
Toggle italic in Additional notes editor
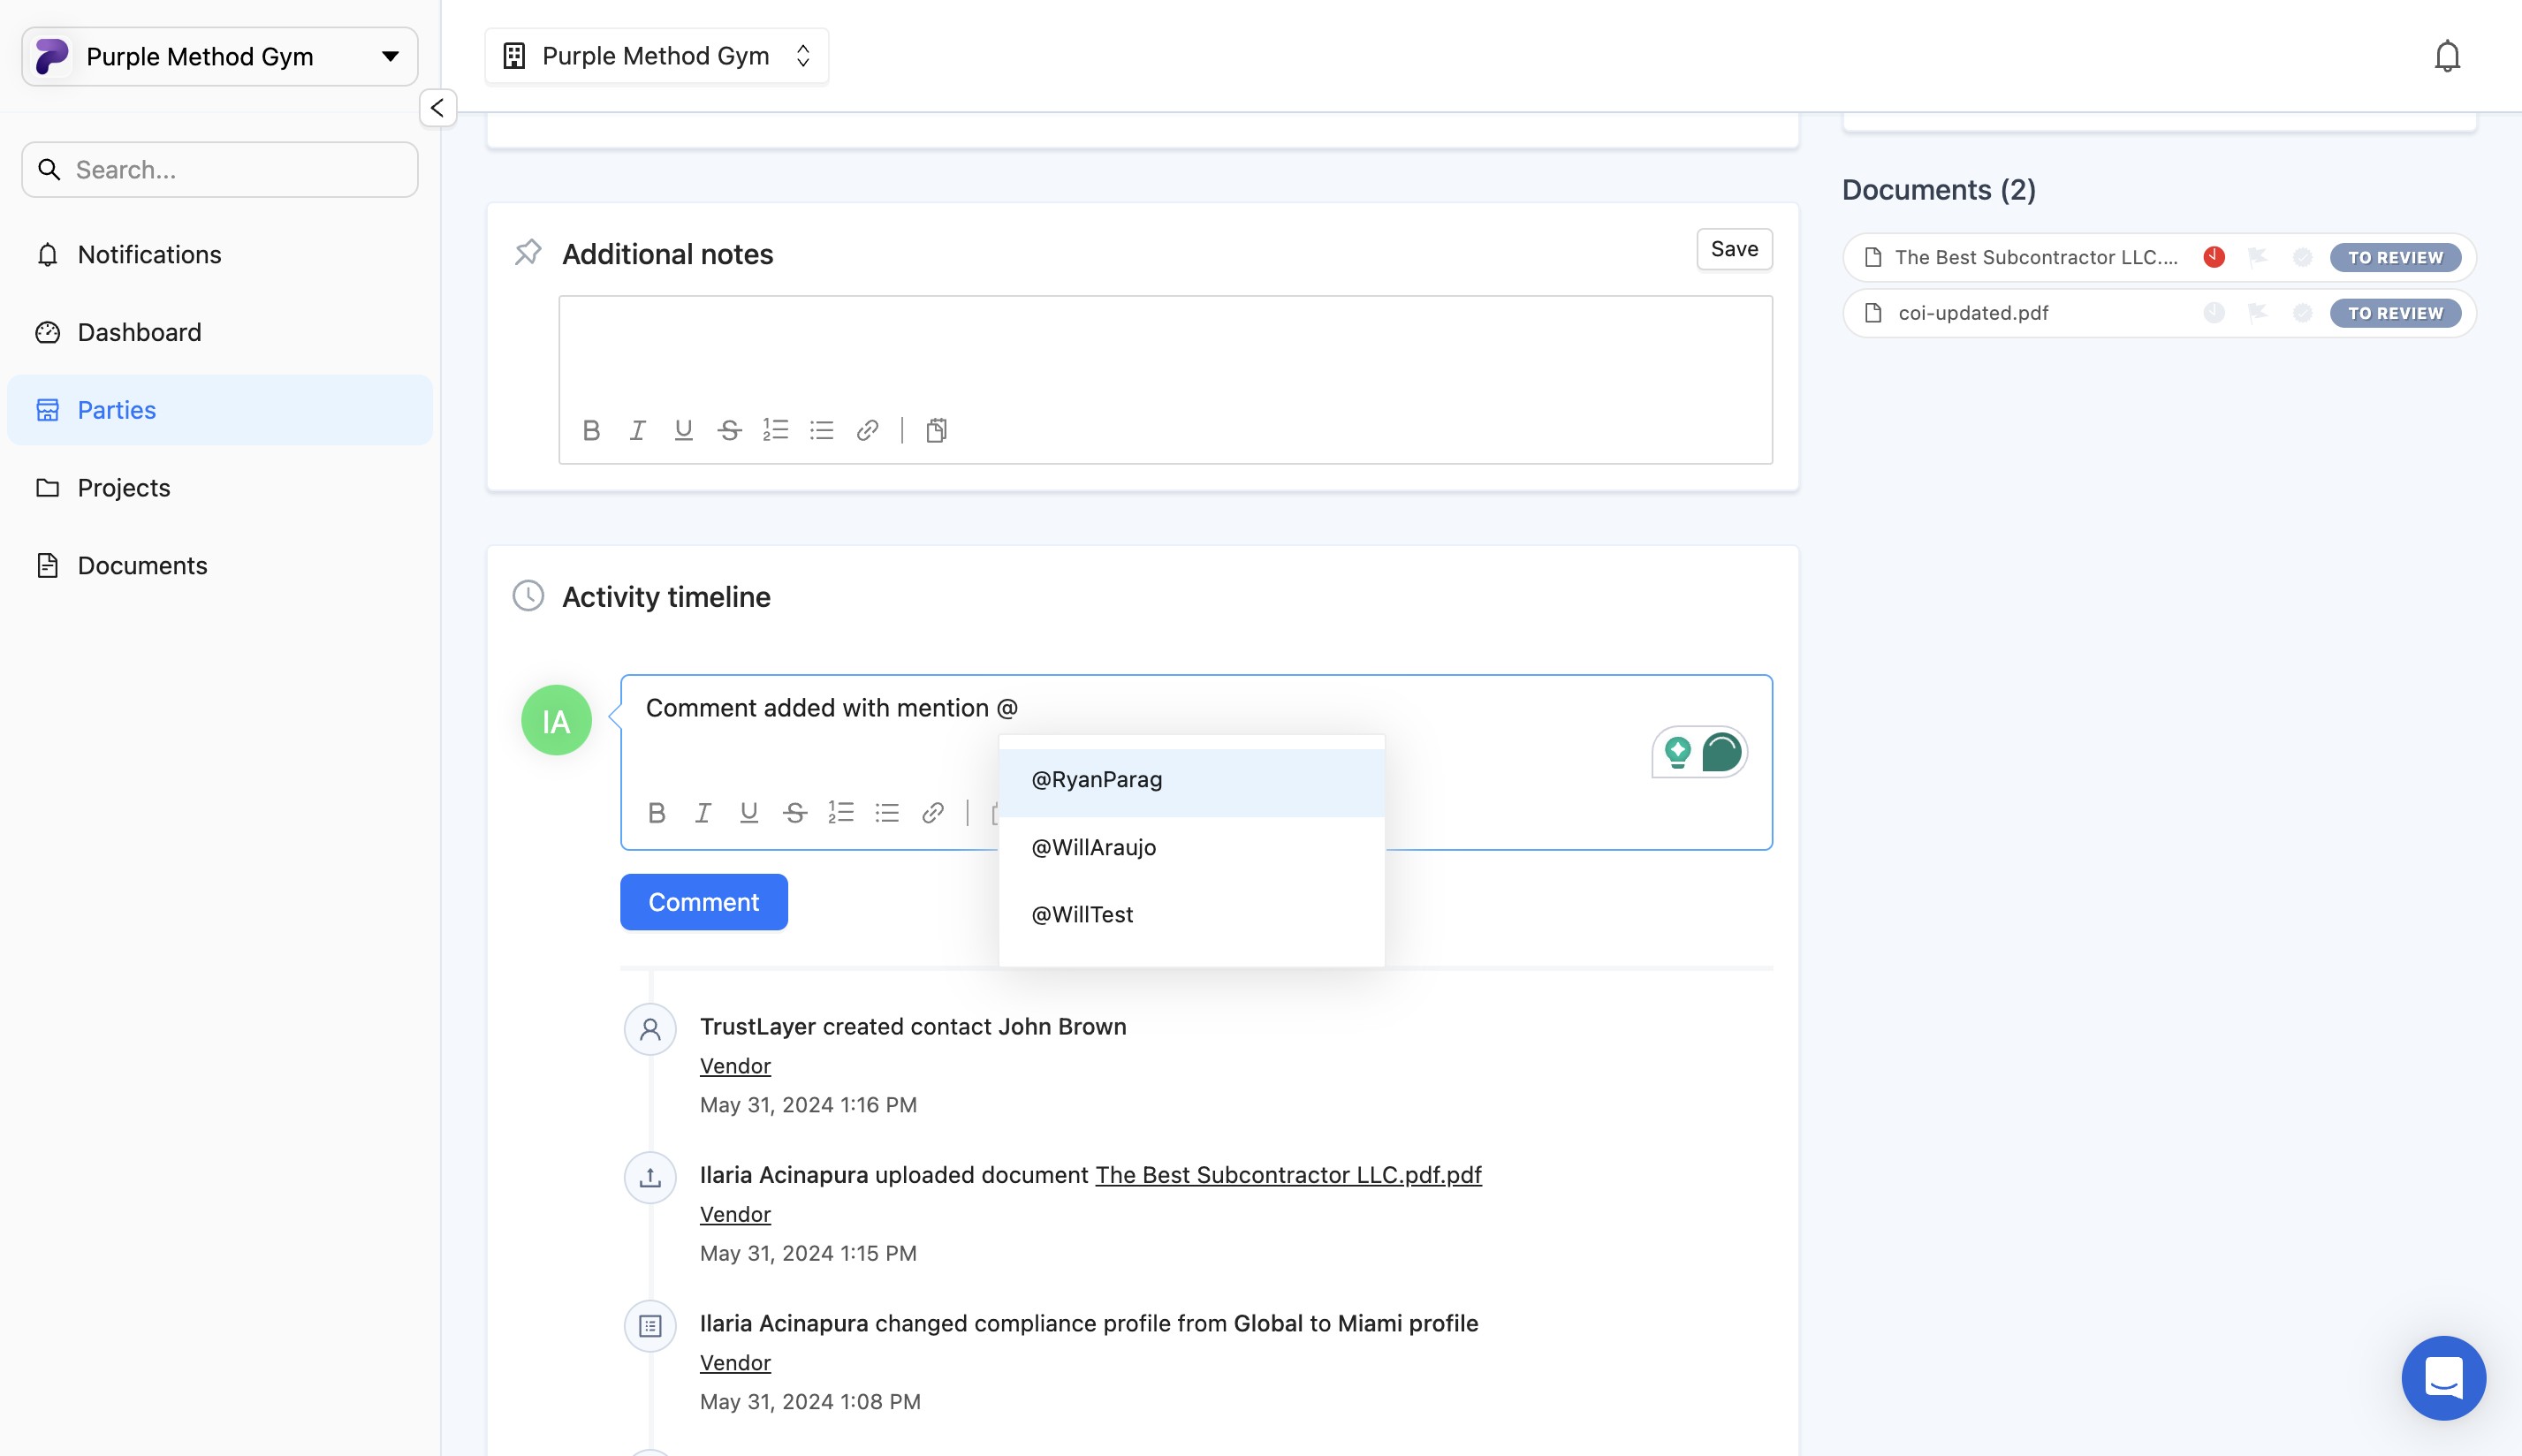637,430
